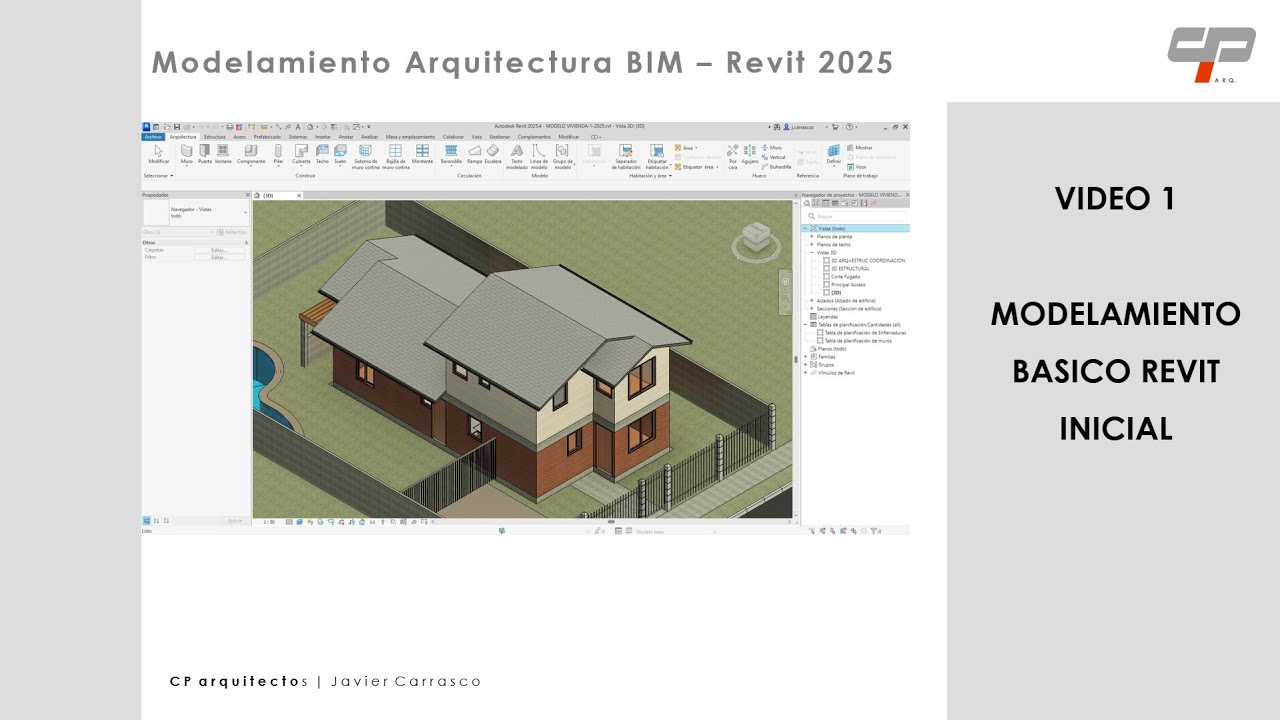Open the Habitación y área panel dropdown

[x=650, y=175]
